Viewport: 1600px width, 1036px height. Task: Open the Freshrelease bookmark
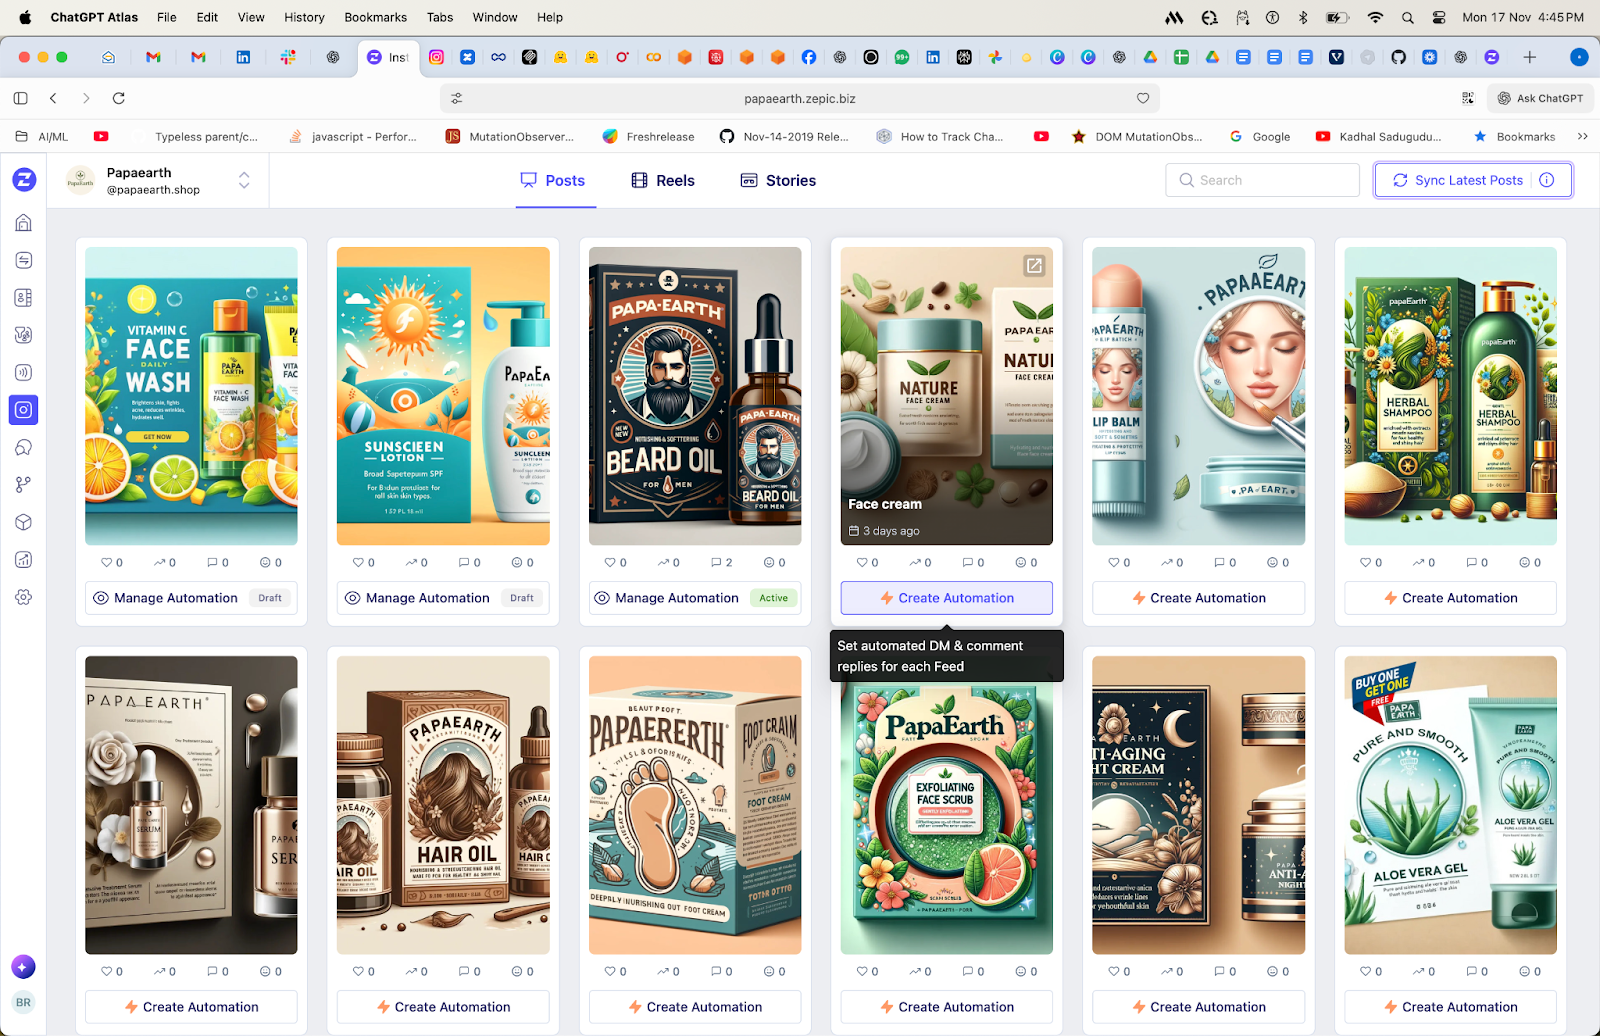(x=648, y=136)
